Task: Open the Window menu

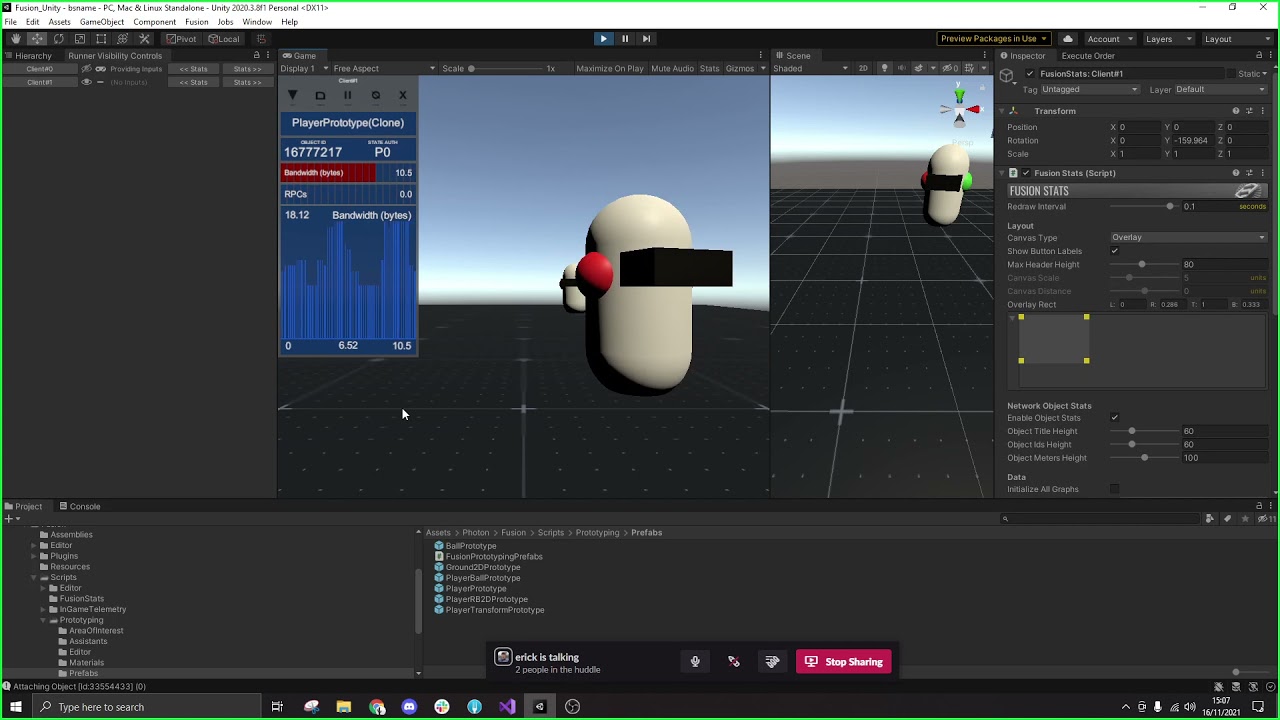Action: click(257, 22)
